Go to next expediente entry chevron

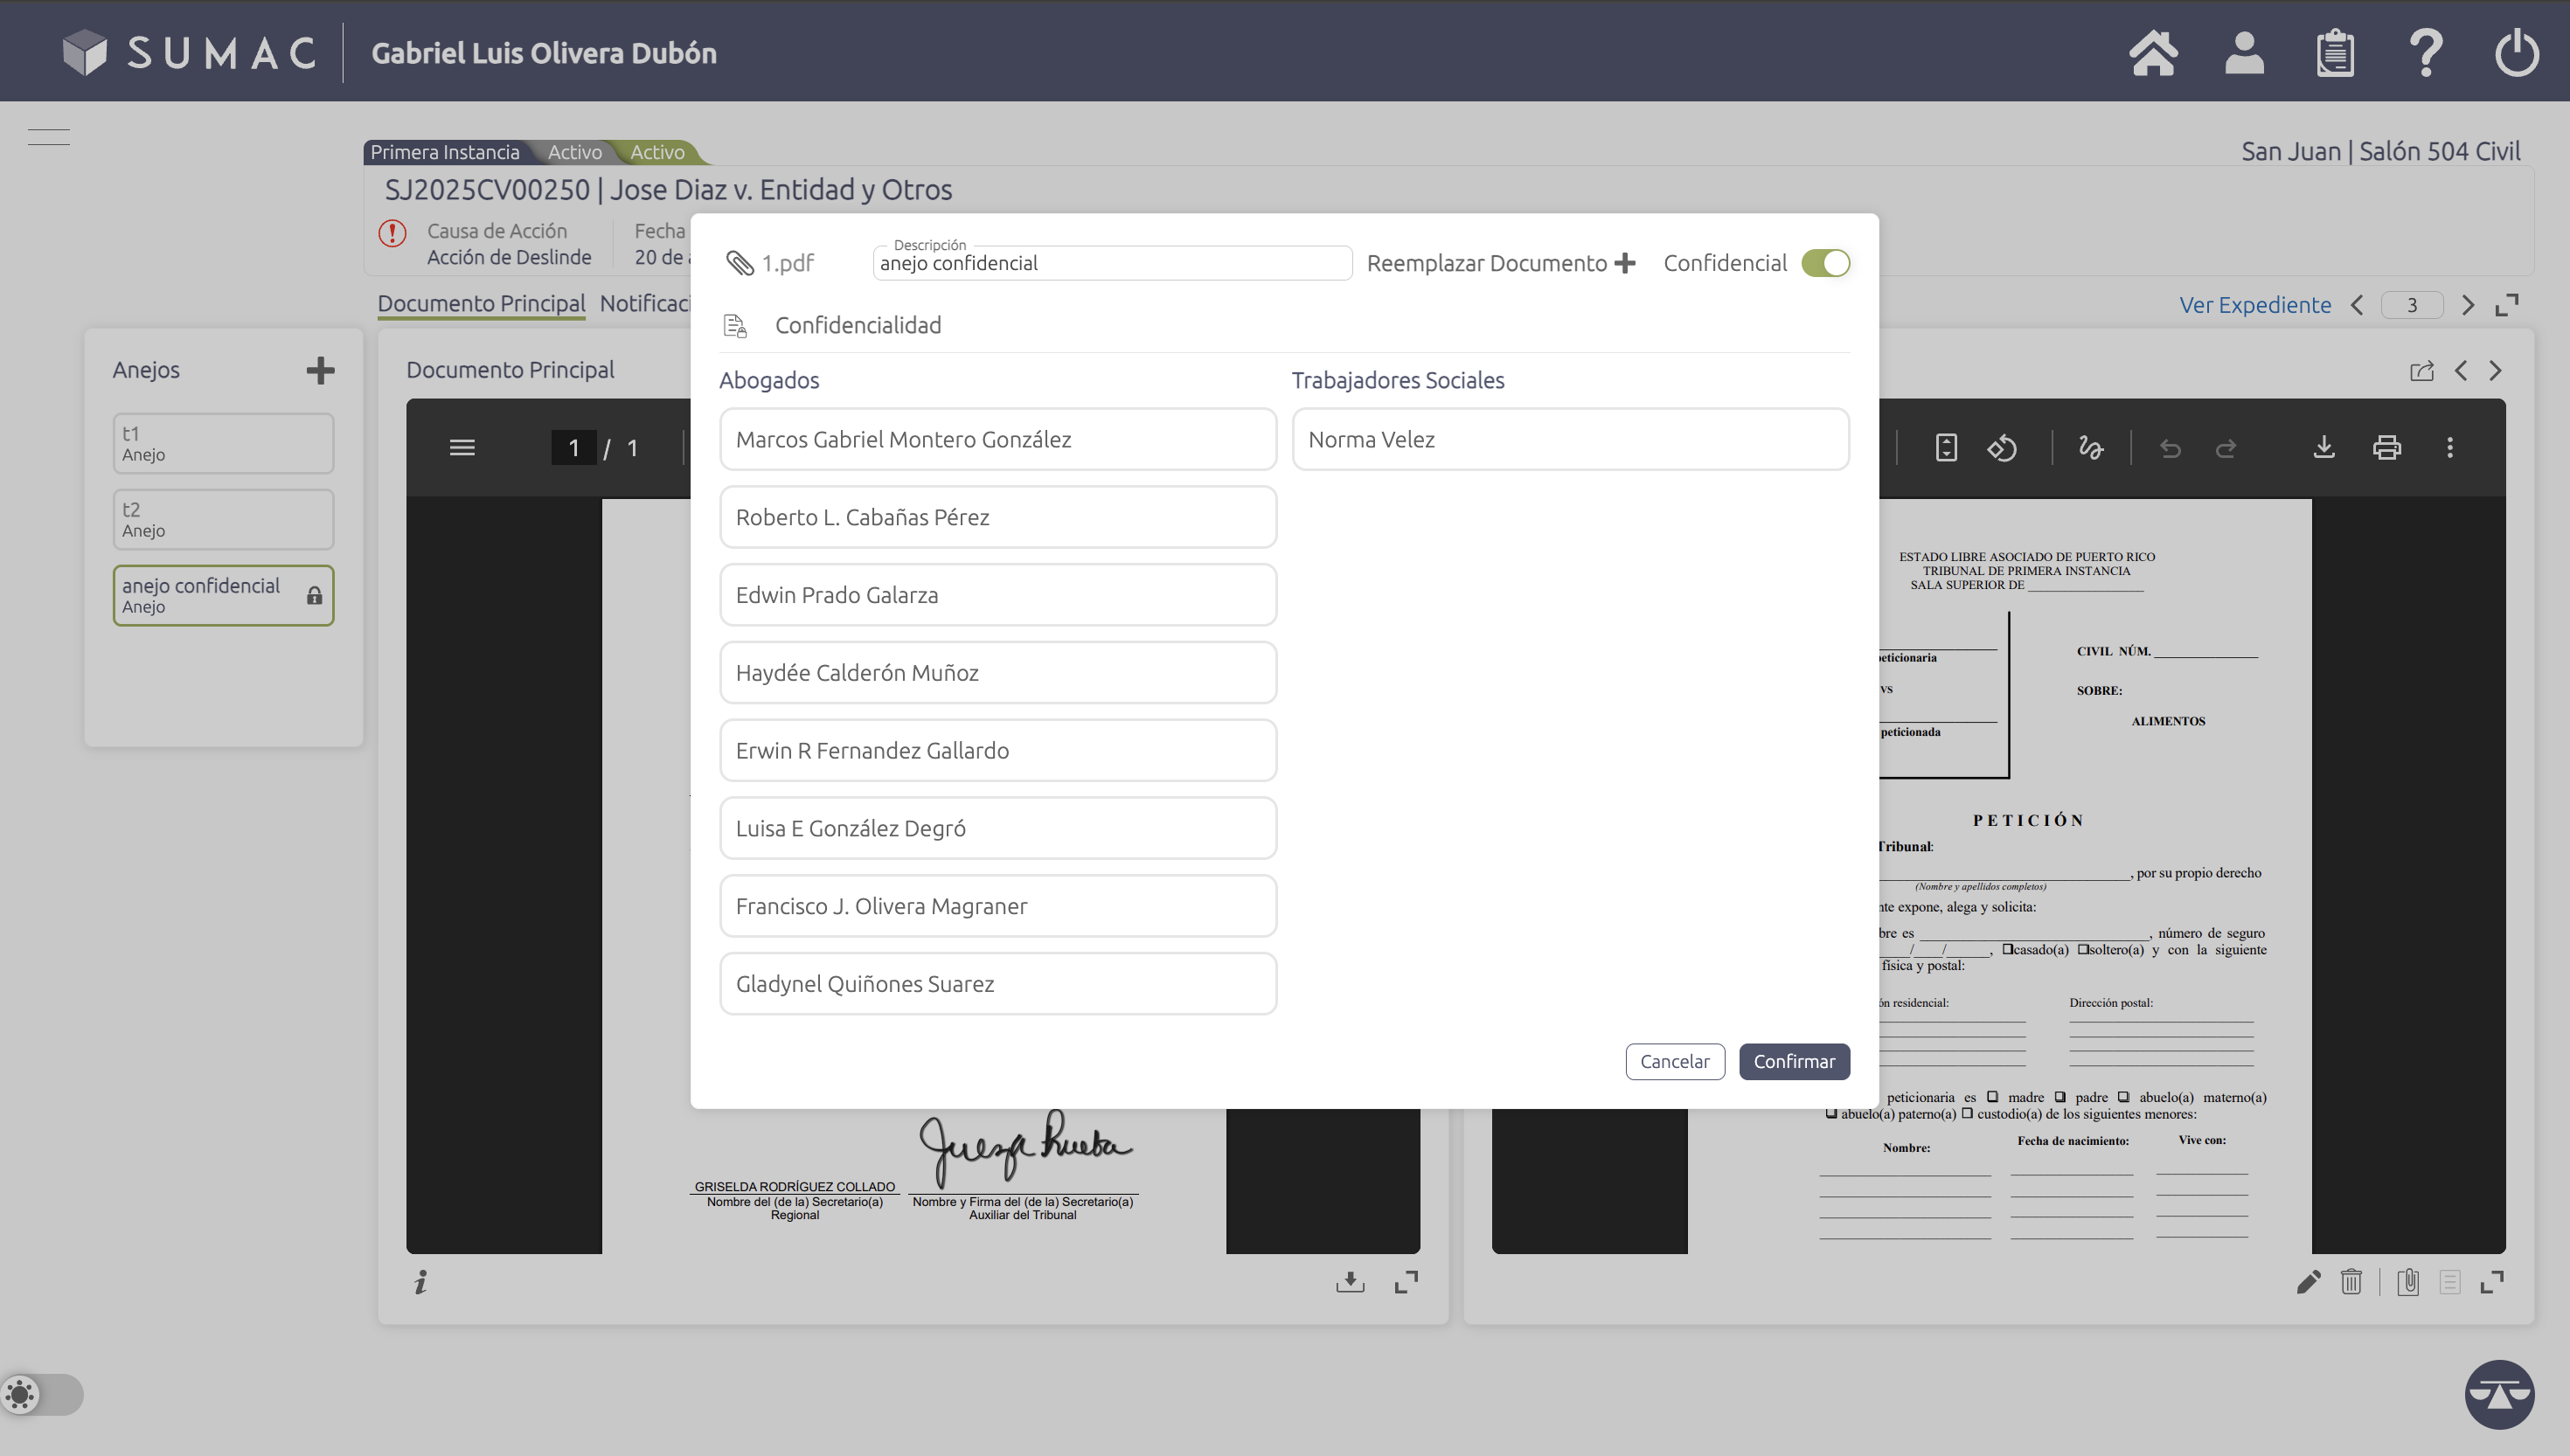pos(2468,305)
